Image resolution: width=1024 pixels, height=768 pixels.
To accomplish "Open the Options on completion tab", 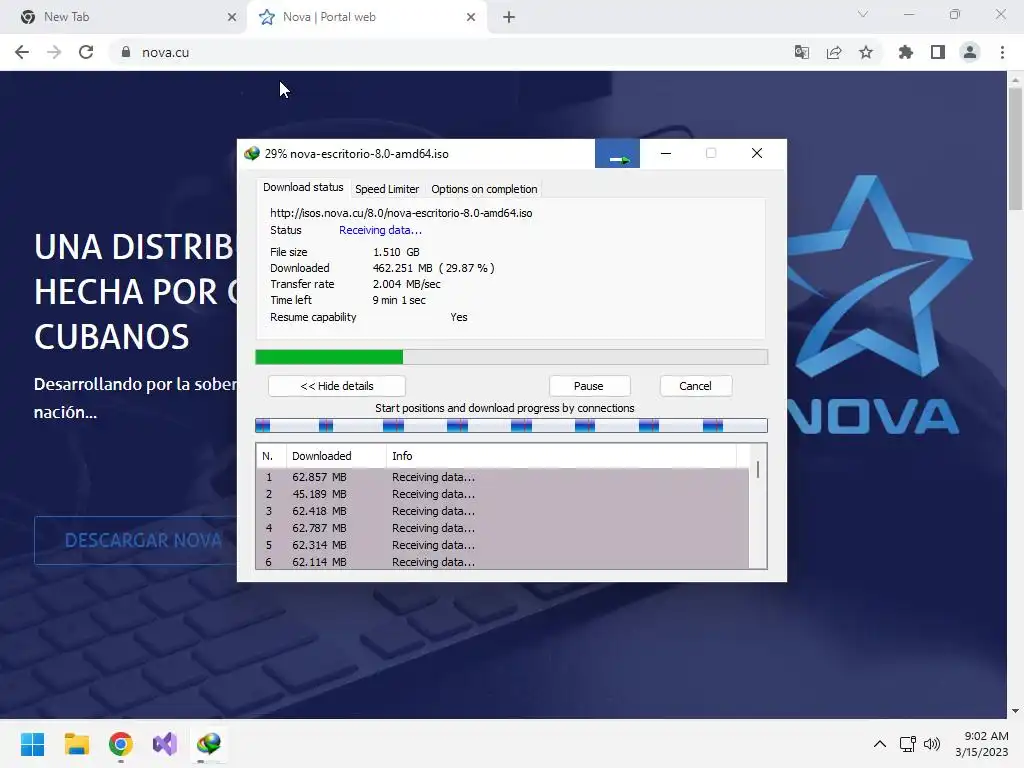I will [484, 189].
